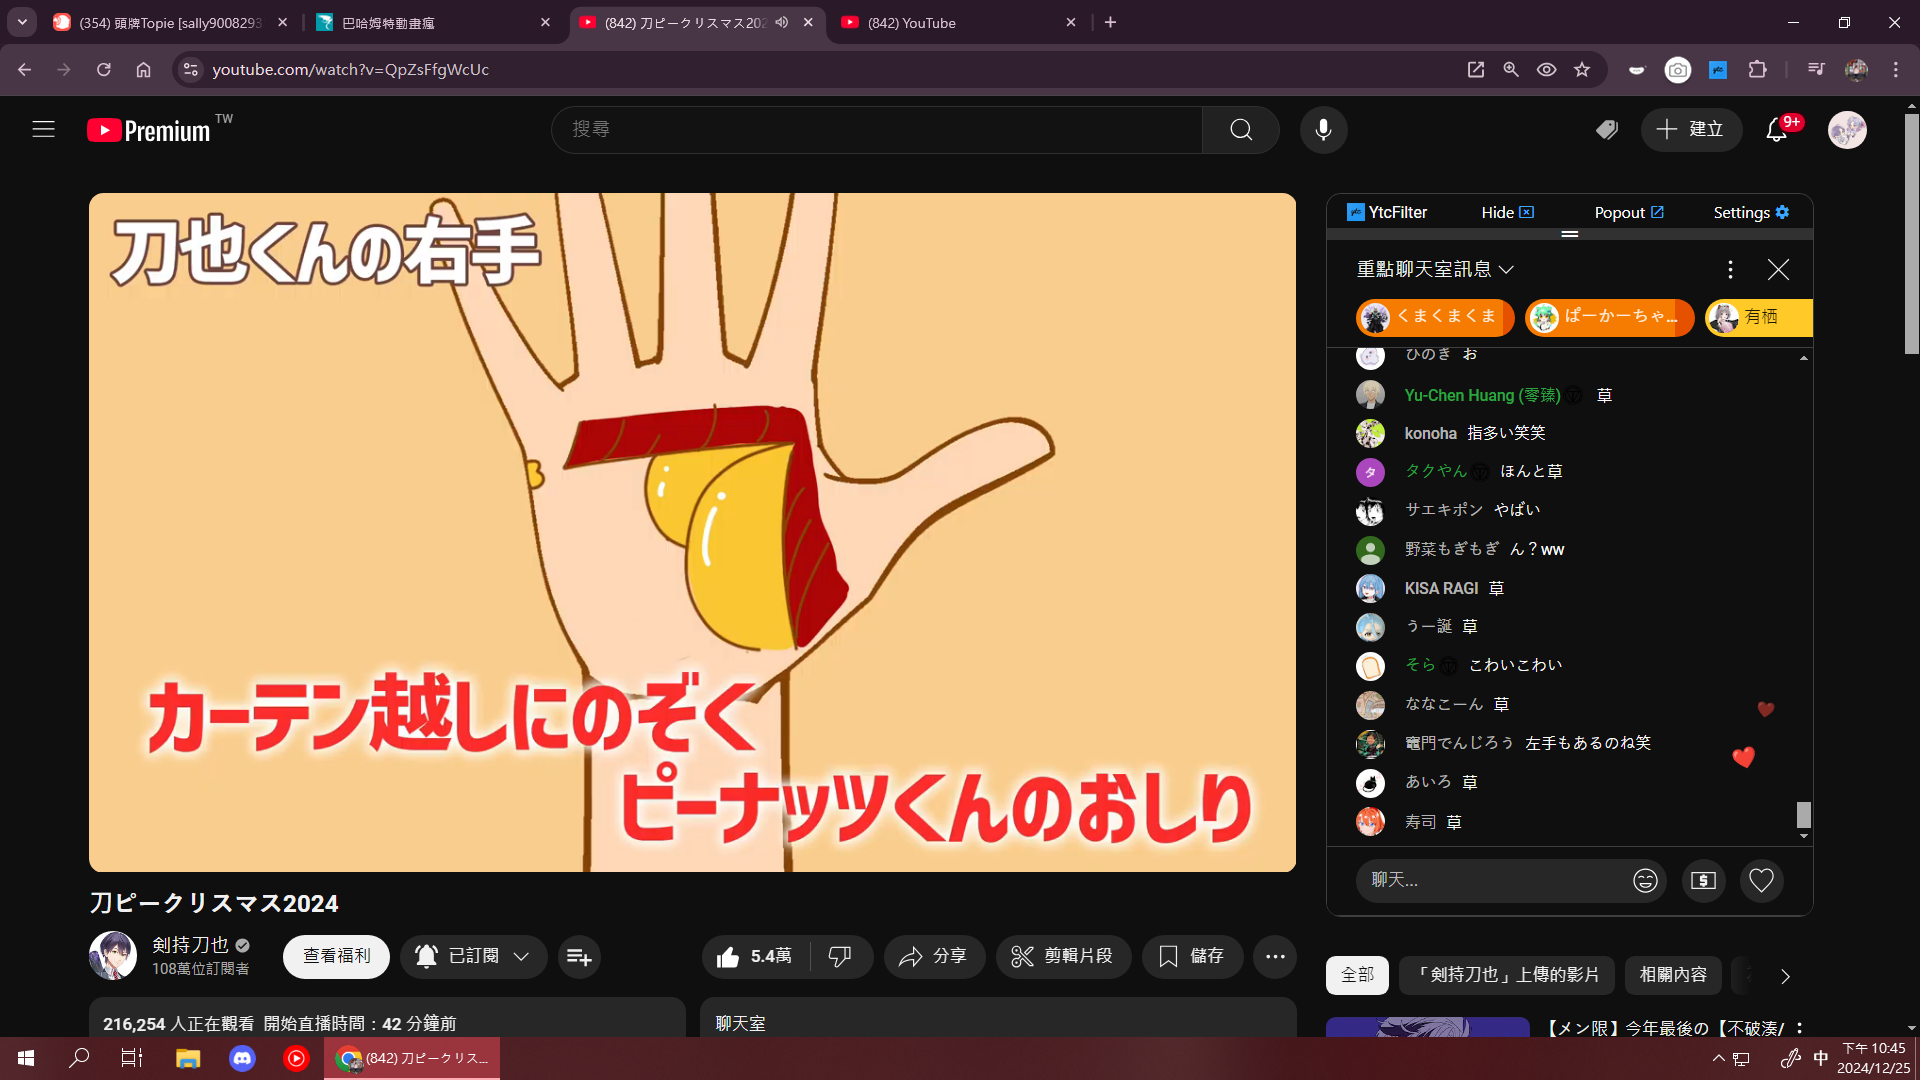Reload the current page
Viewport: 1920px width, 1080px height.
coord(103,69)
